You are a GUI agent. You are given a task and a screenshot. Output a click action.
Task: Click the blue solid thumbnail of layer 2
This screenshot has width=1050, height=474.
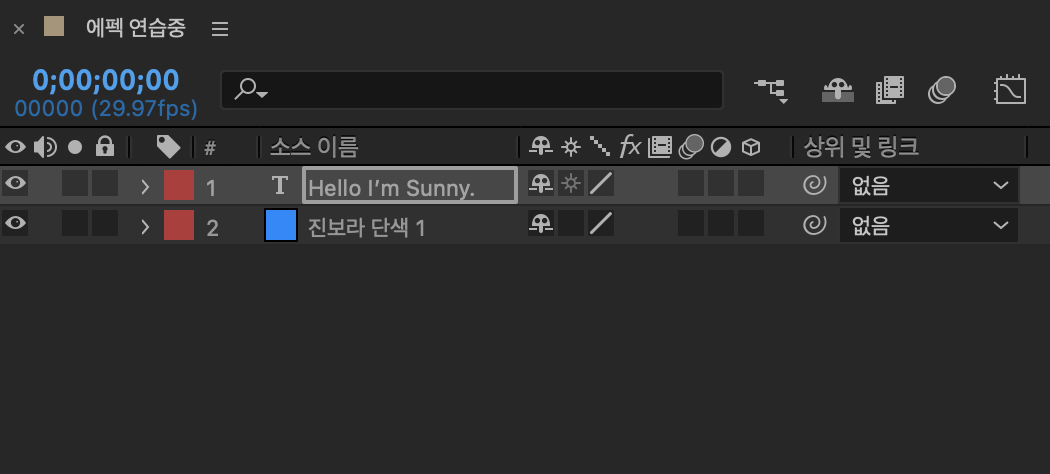click(281, 225)
